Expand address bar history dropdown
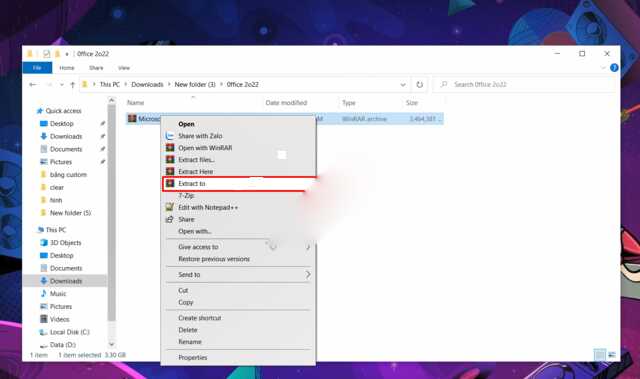 tap(403, 84)
